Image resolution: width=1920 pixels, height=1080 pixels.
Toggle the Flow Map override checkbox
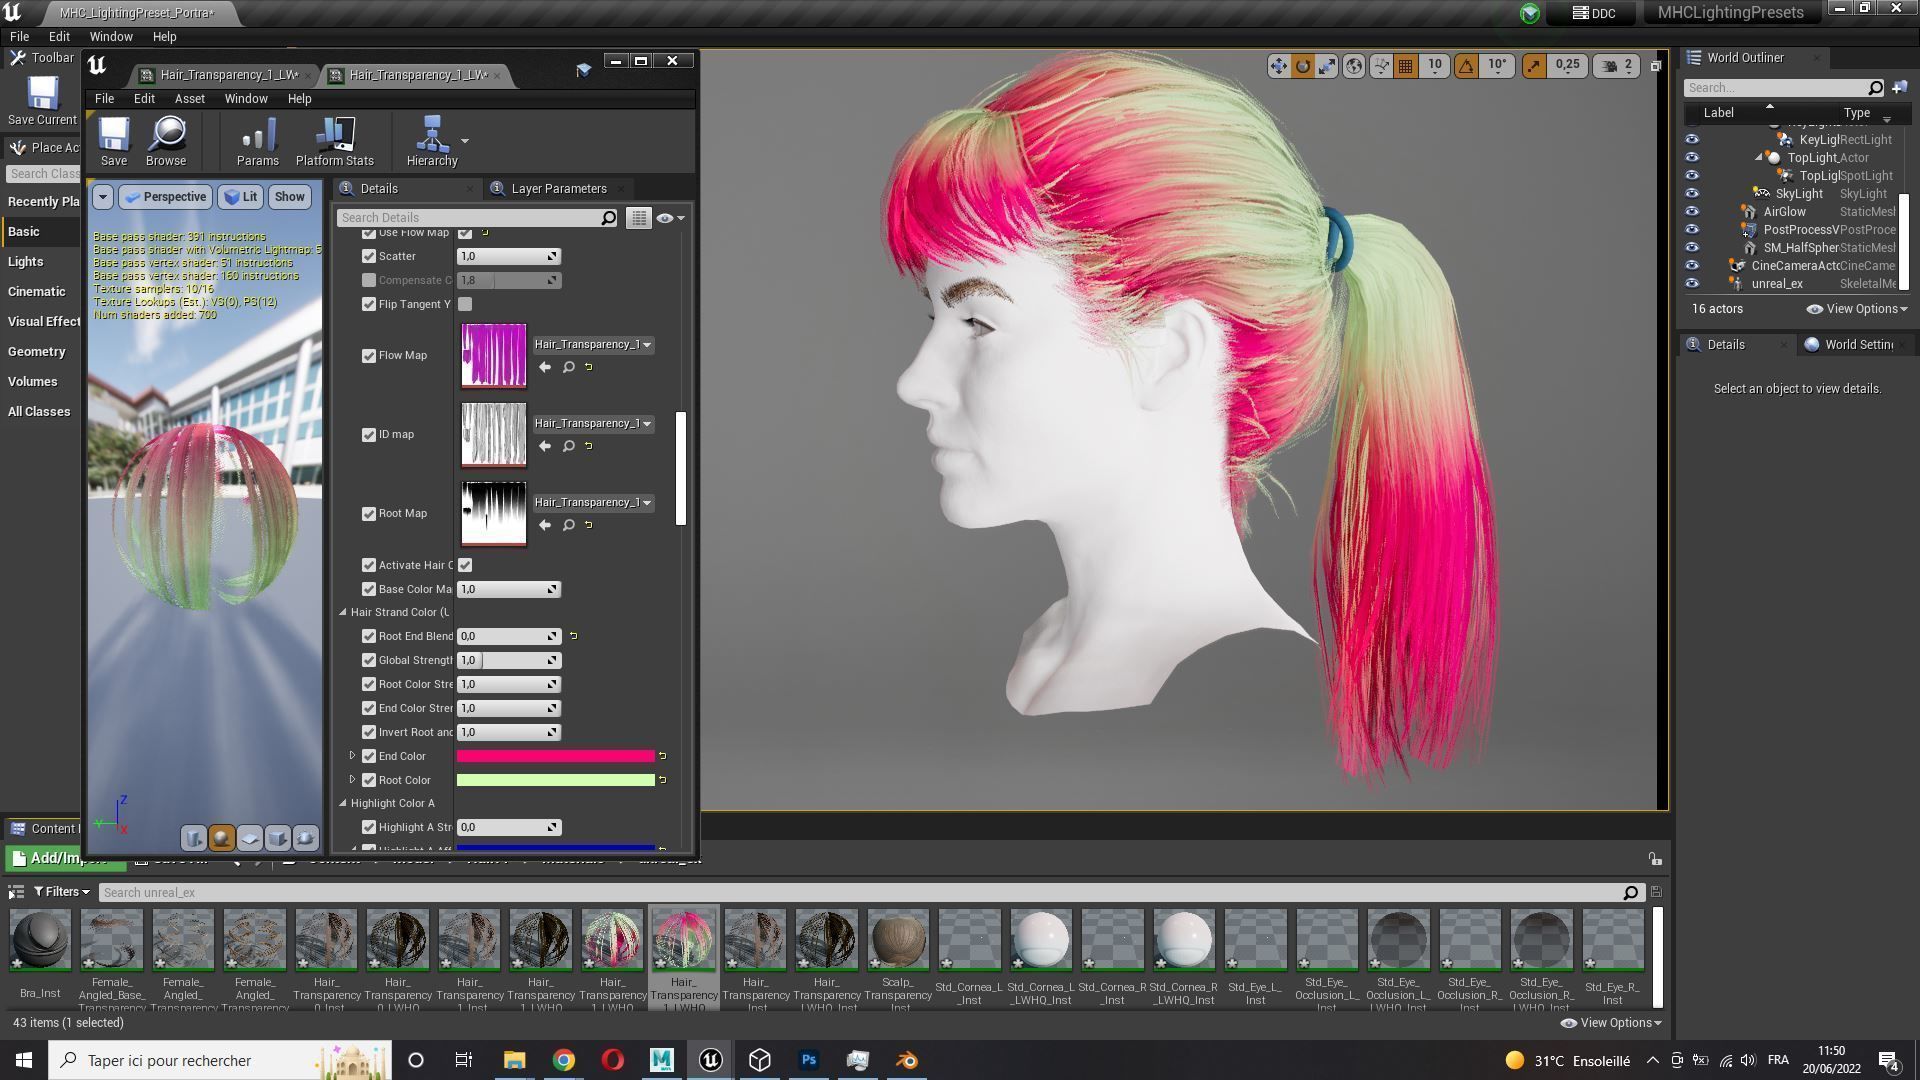(369, 356)
